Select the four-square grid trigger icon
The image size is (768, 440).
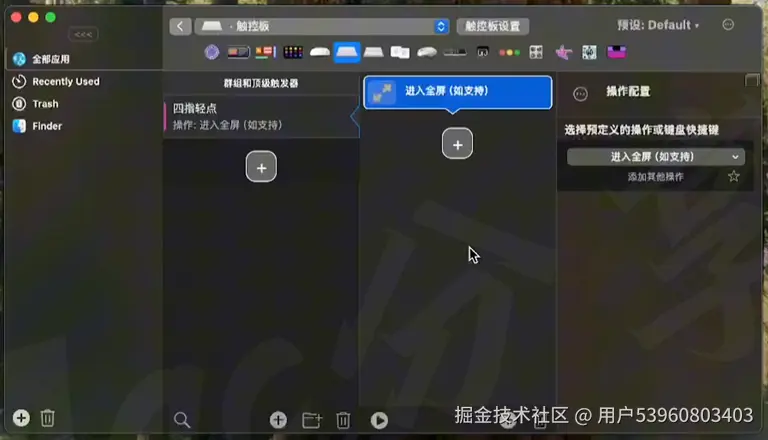tap(536, 52)
